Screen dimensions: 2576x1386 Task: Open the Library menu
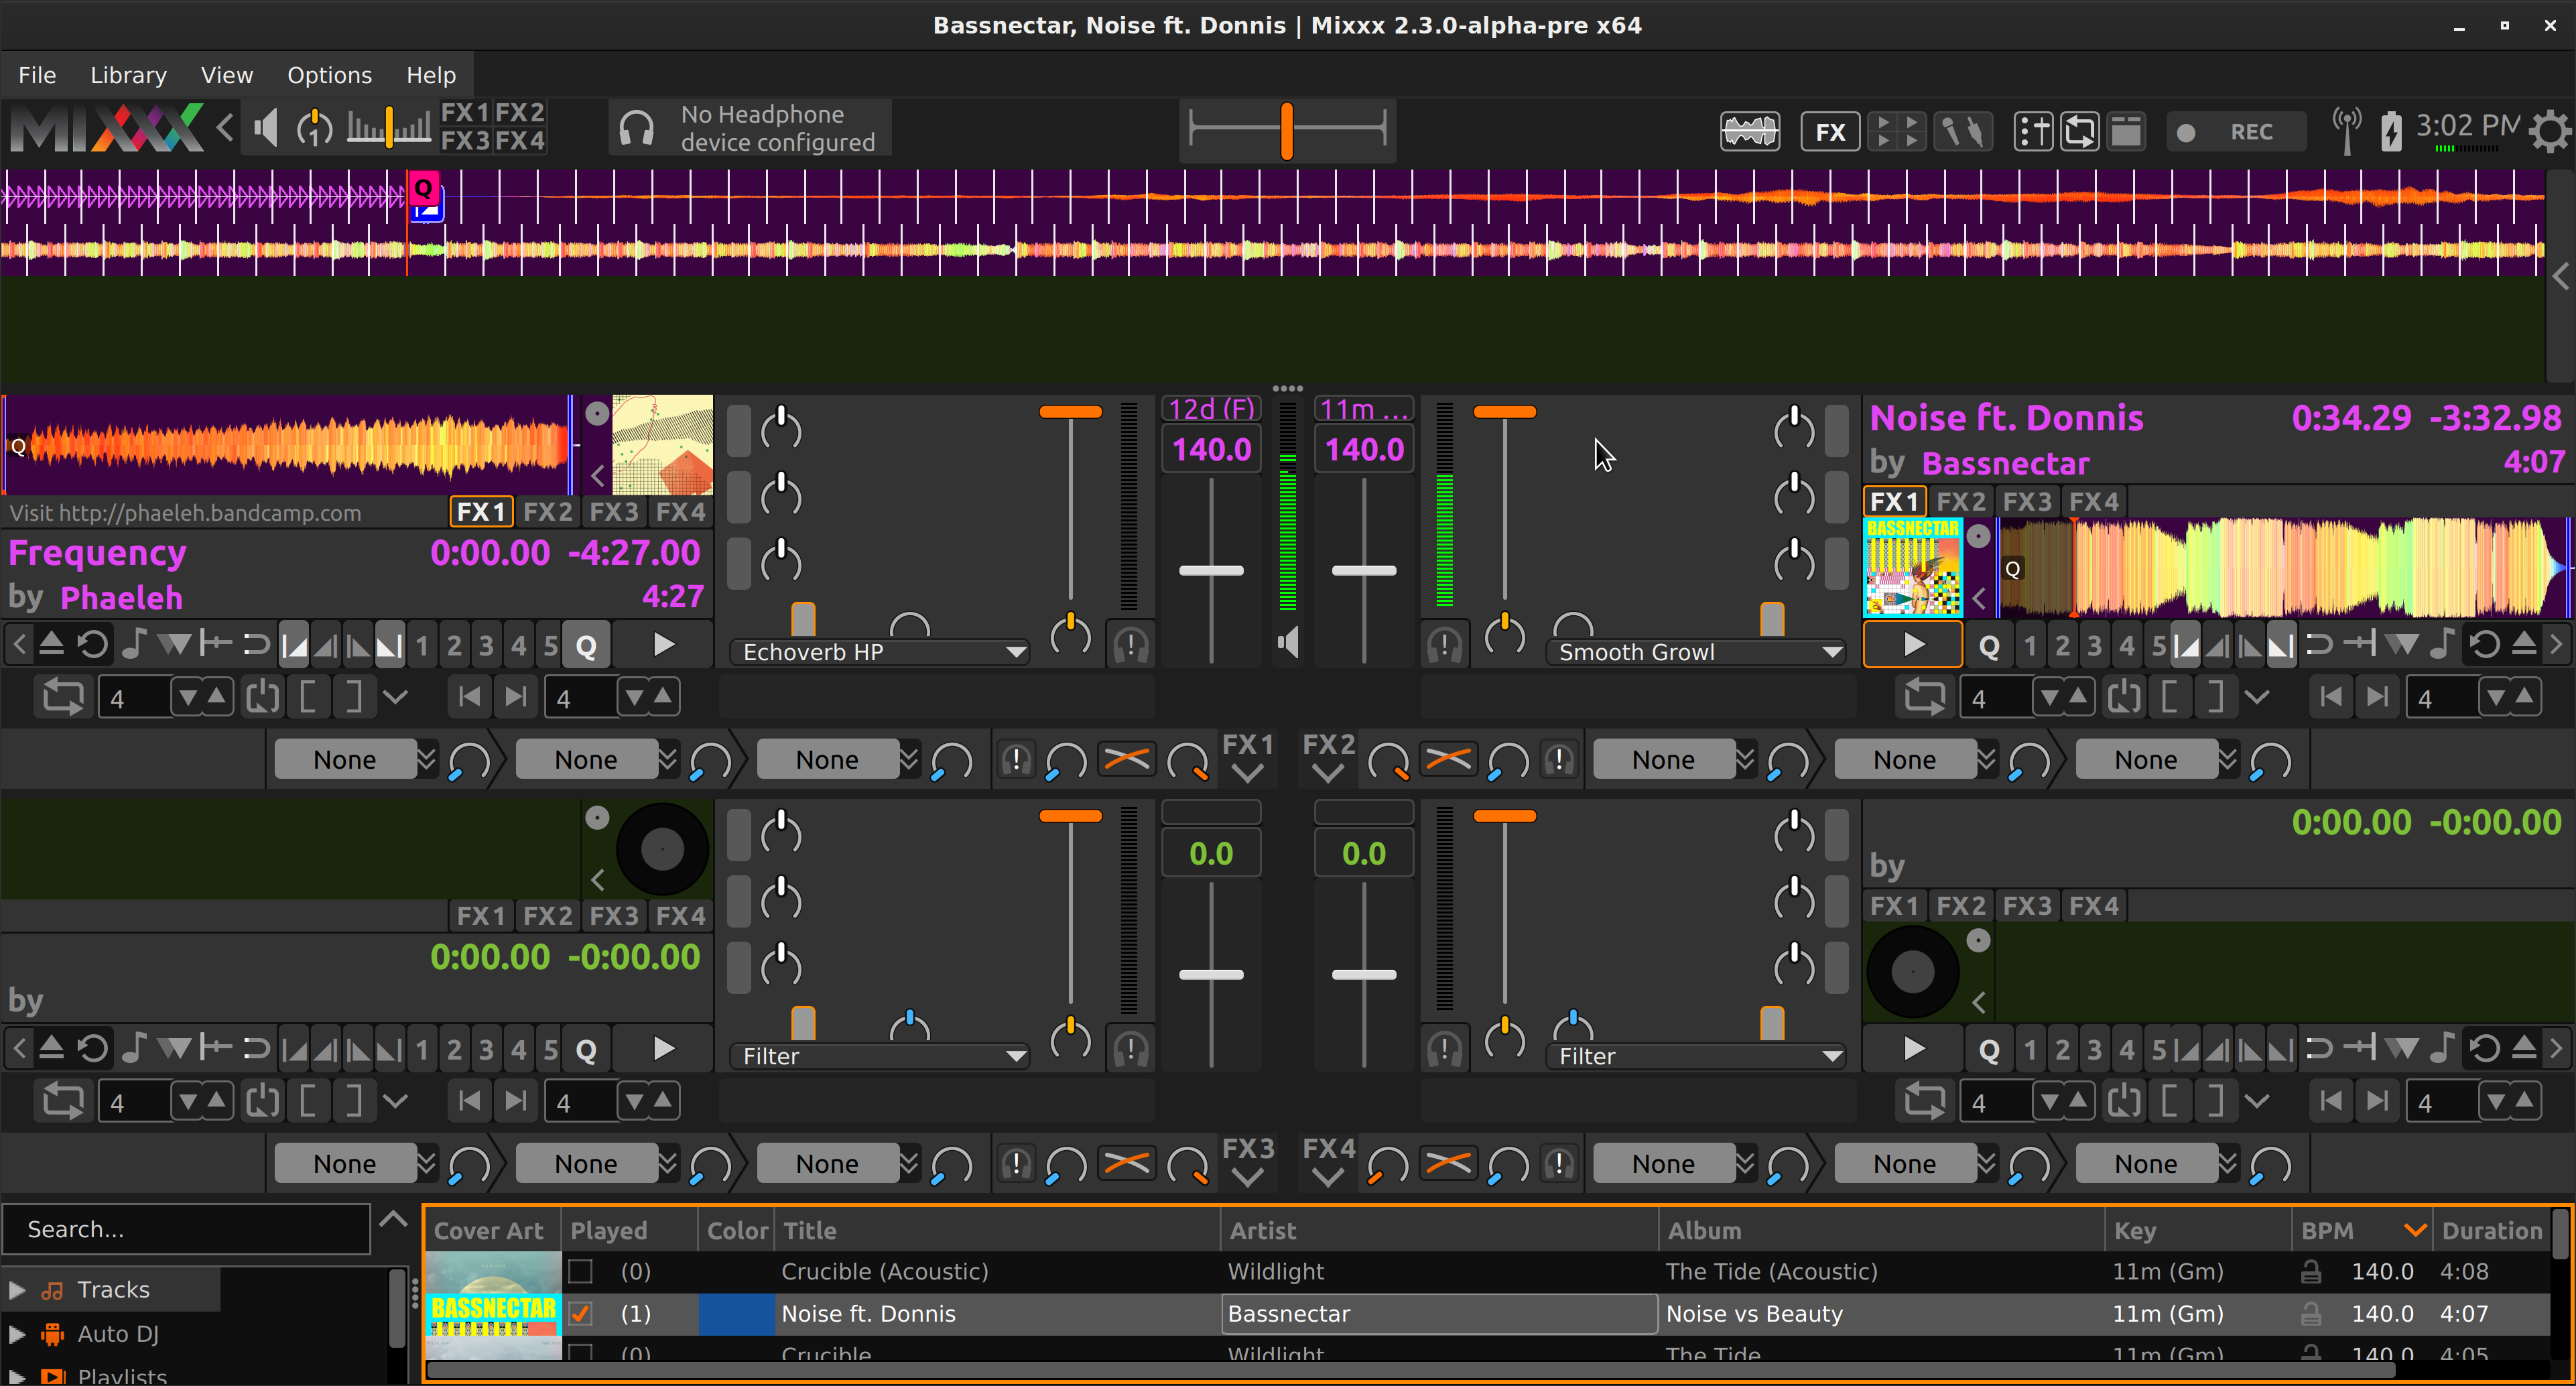[x=128, y=75]
